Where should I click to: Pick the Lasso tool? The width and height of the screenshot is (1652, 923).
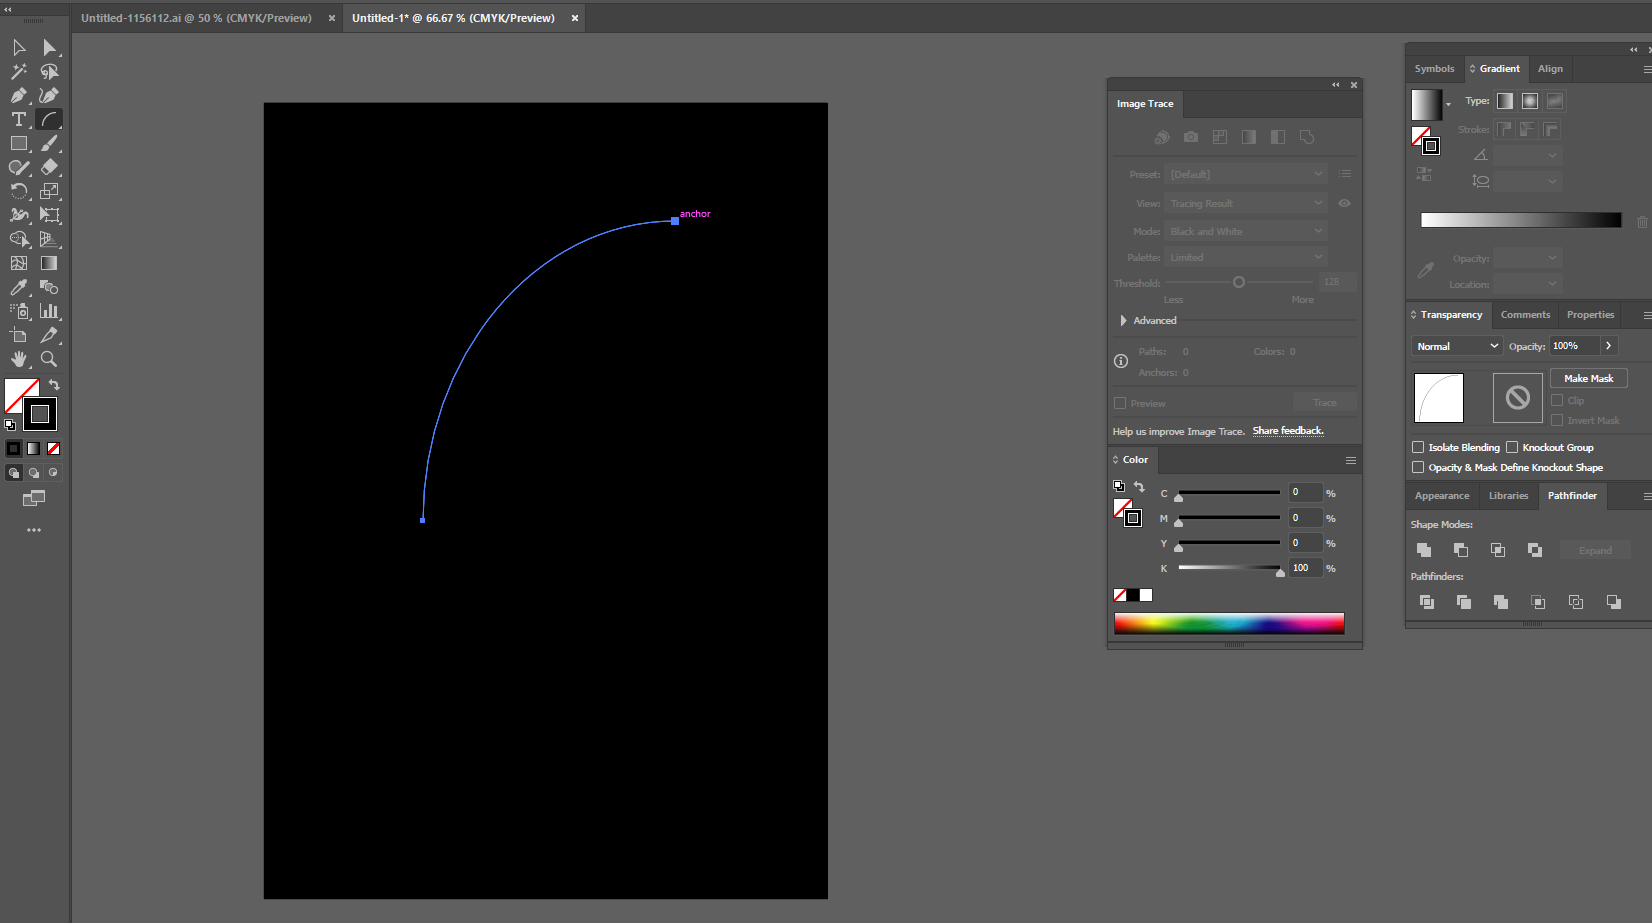click(49, 71)
